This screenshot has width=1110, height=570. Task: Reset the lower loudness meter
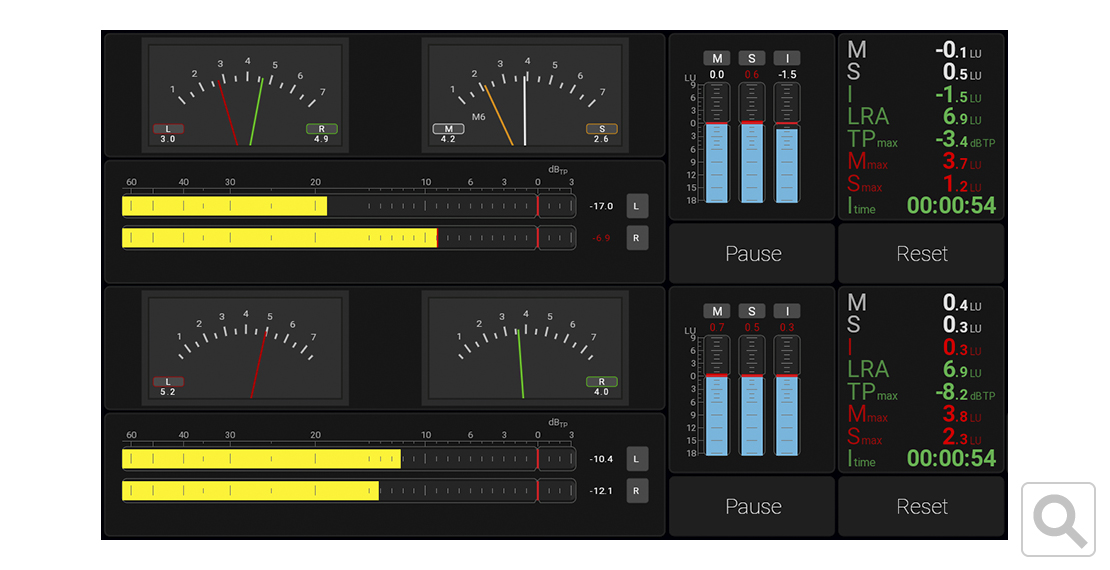click(x=921, y=507)
